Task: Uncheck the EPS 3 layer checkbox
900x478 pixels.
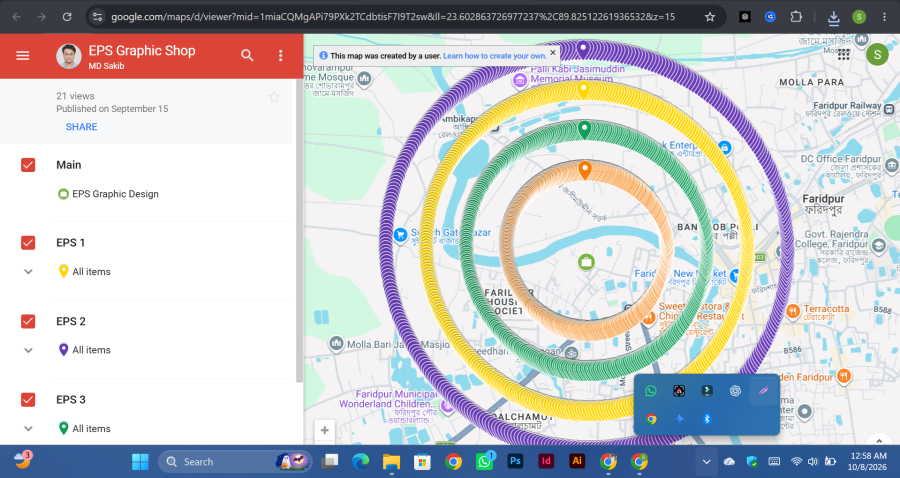Action: (x=28, y=399)
